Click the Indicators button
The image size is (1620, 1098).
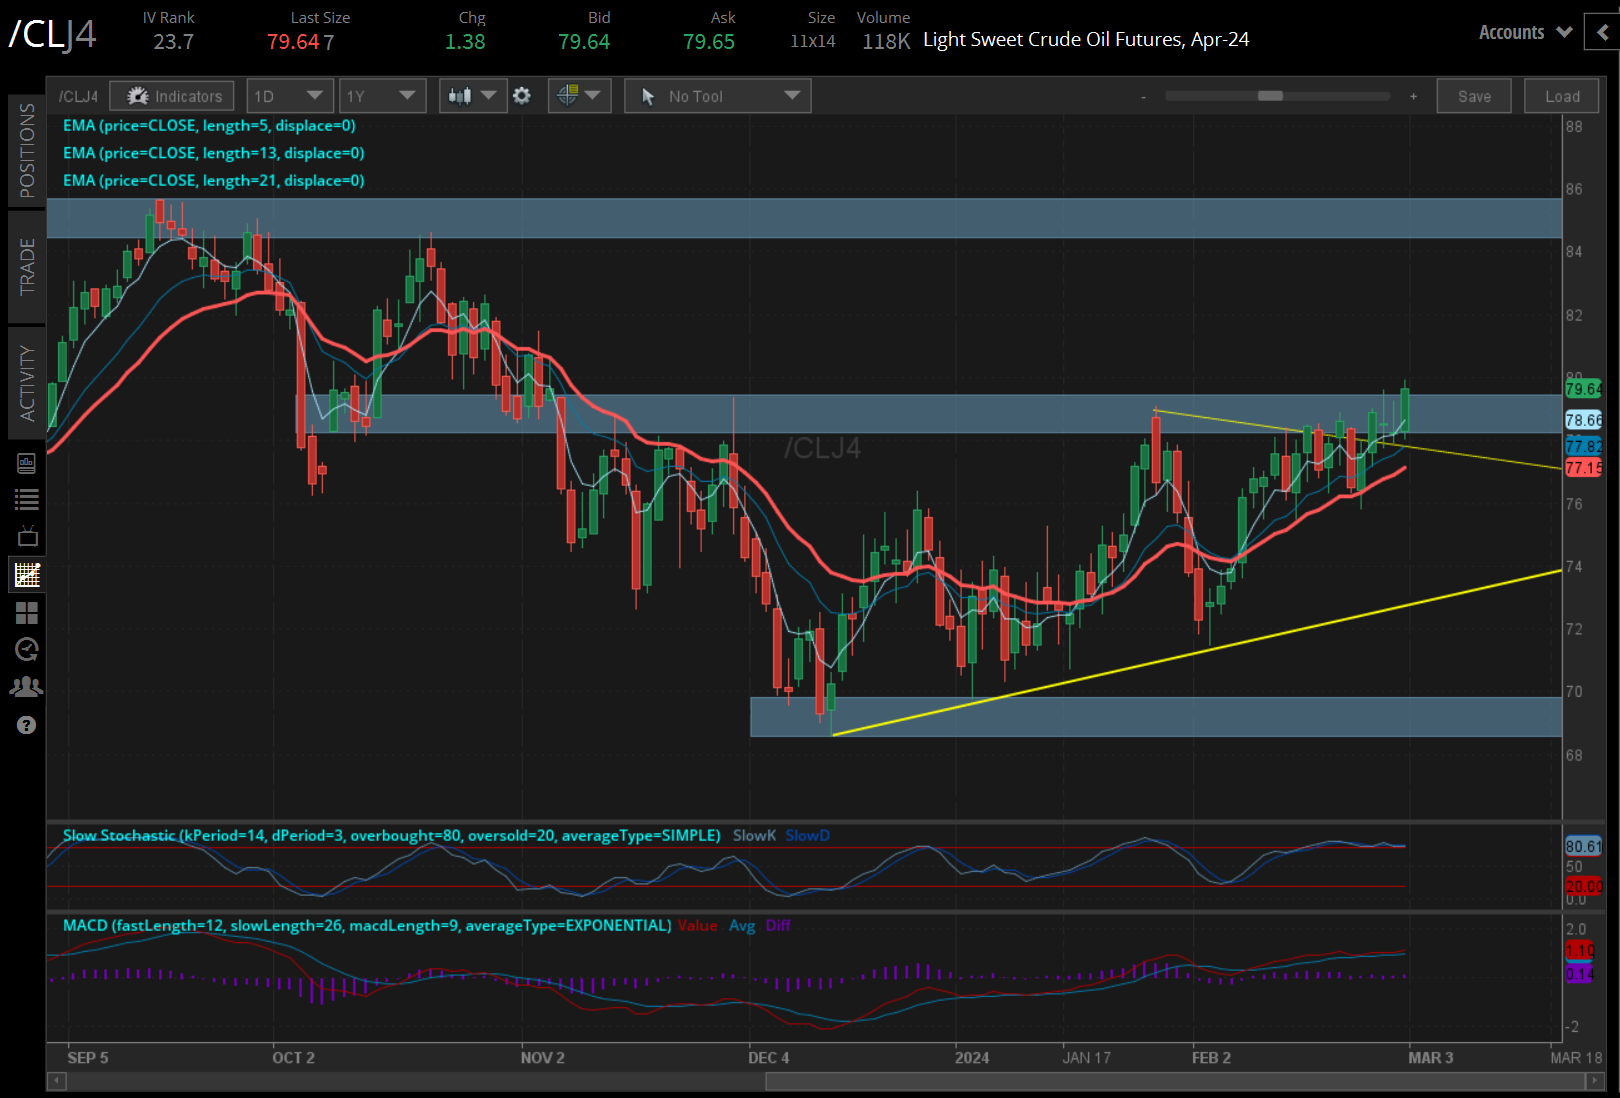172,96
